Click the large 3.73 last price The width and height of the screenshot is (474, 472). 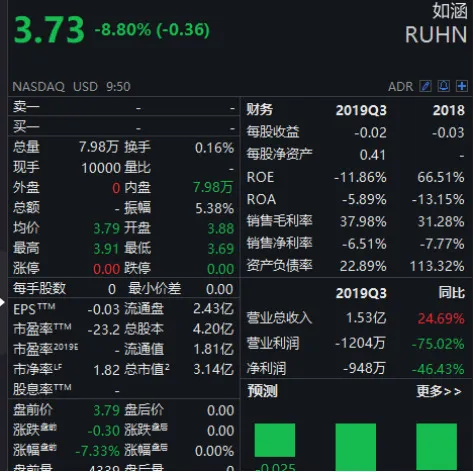click(49, 30)
